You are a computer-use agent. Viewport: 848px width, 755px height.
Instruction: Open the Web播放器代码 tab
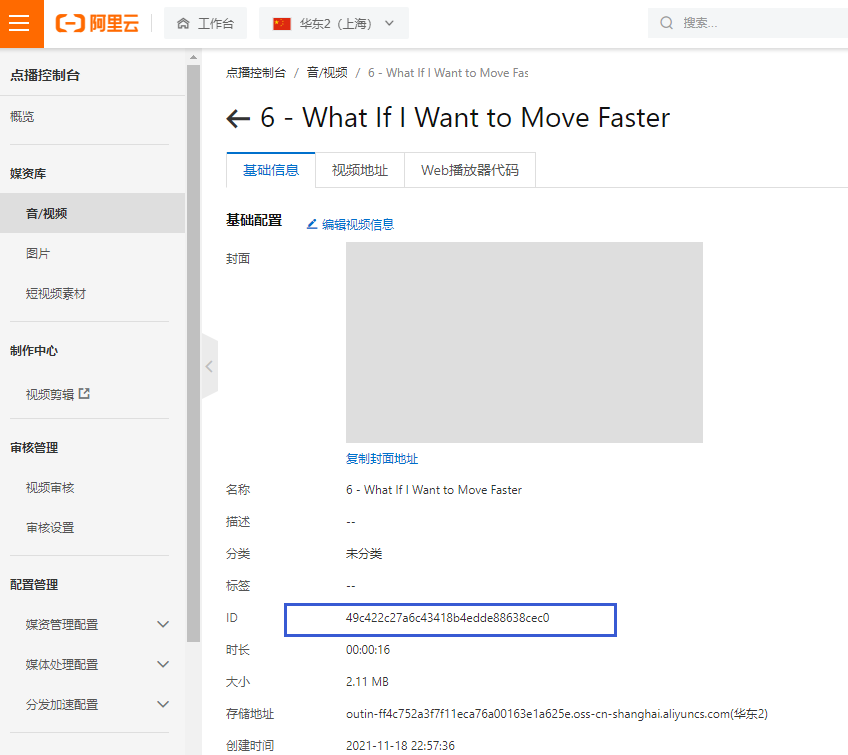(x=469, y=170)
